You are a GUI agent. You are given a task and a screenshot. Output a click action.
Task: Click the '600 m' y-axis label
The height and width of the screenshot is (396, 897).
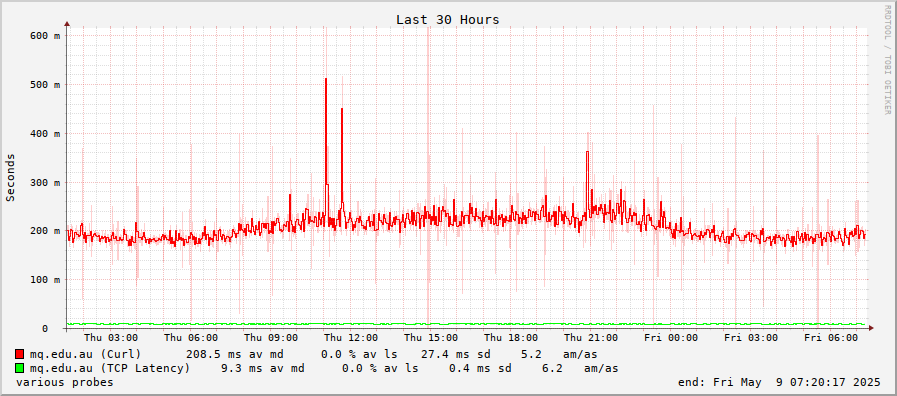click(45, 35)
